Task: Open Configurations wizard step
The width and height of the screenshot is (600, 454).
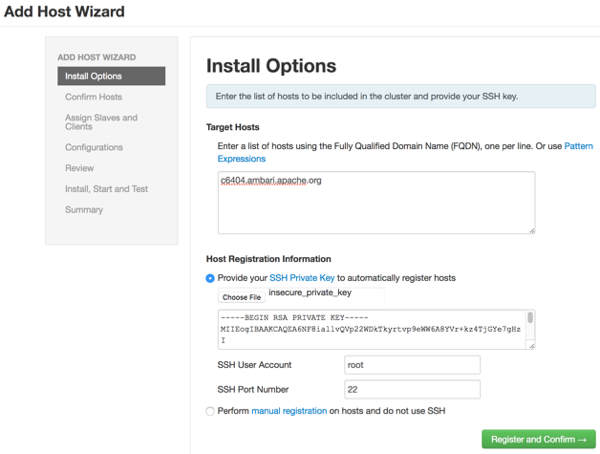Action: pos(94,147)
